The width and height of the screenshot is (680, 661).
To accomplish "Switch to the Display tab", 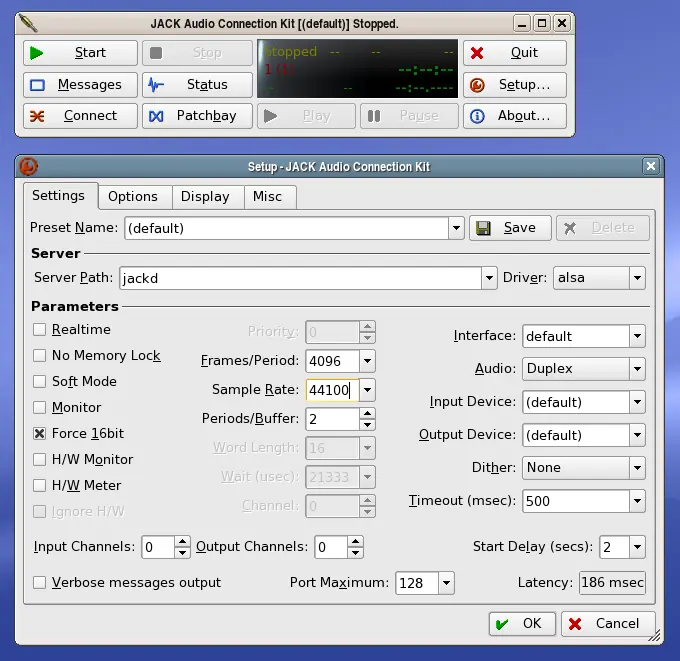I will point(205,197).
